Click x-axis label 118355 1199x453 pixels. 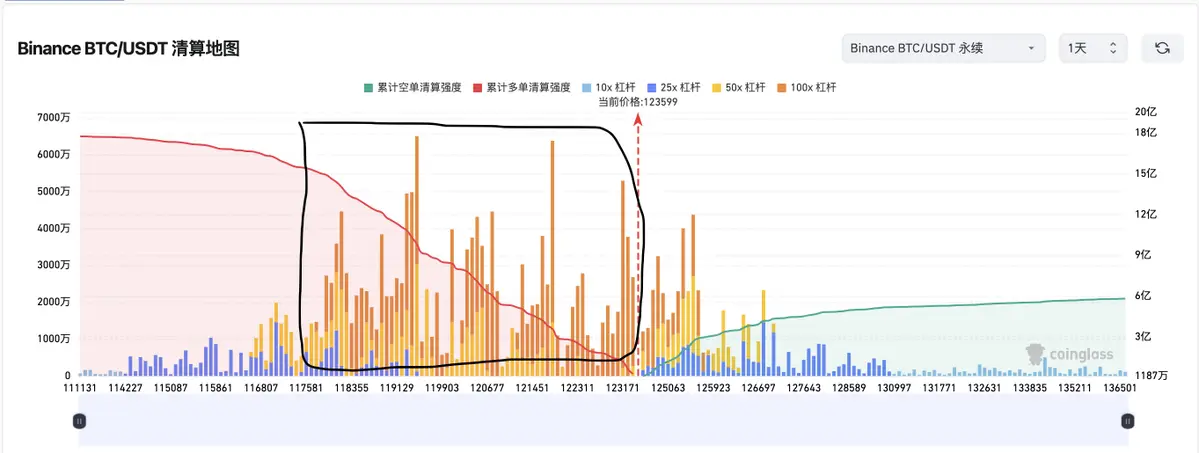coord(352,388)
